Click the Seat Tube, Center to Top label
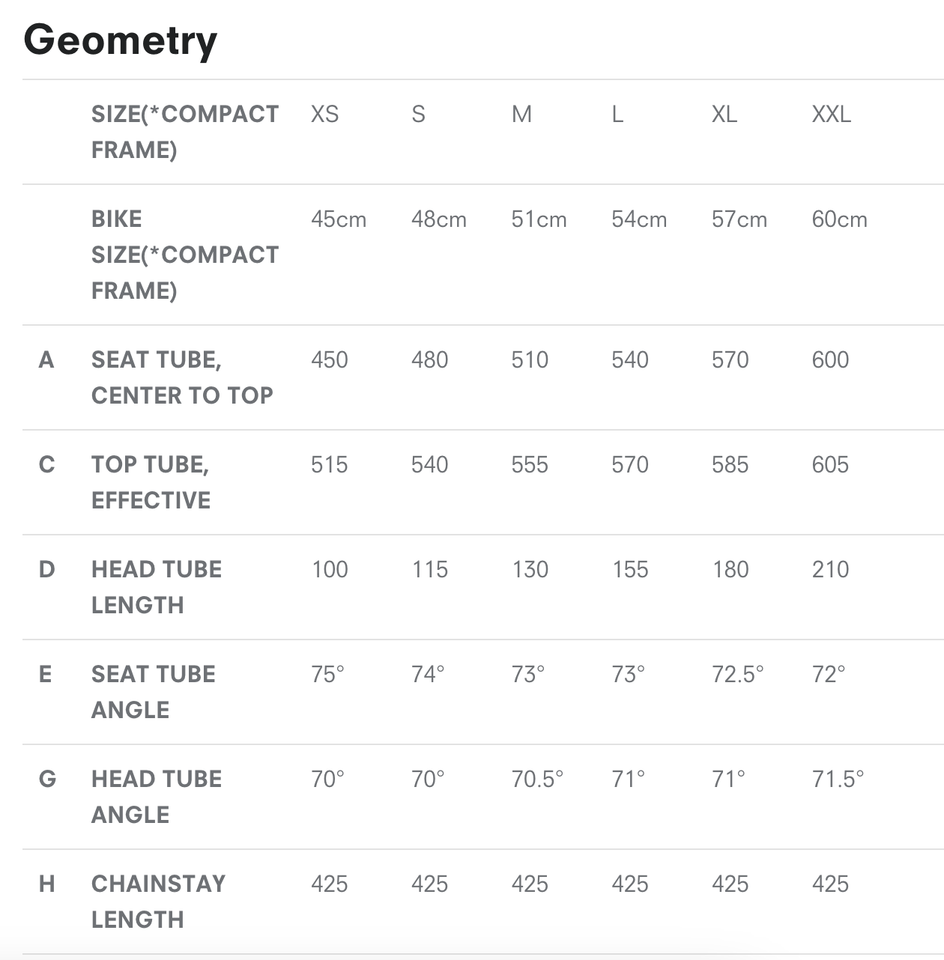 (182, 377)
